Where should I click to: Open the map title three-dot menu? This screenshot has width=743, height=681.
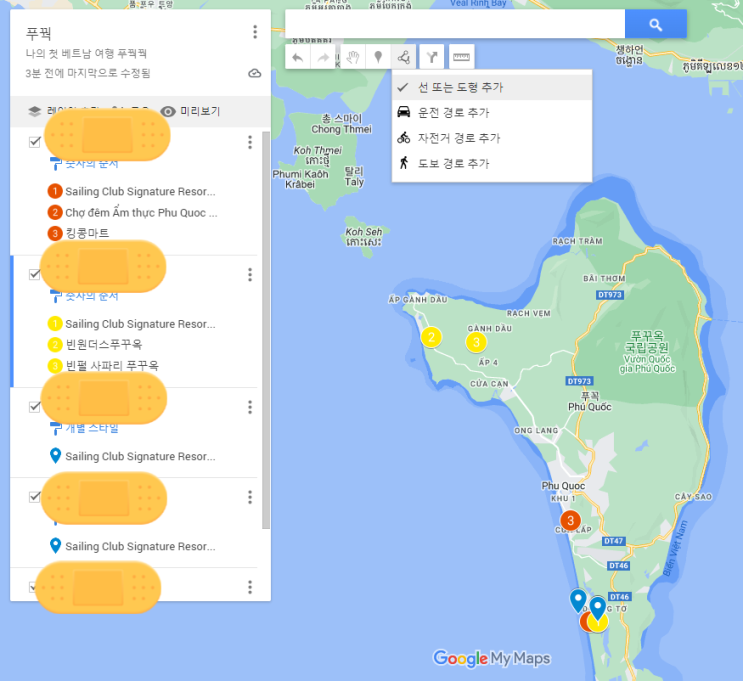(255, 32)
